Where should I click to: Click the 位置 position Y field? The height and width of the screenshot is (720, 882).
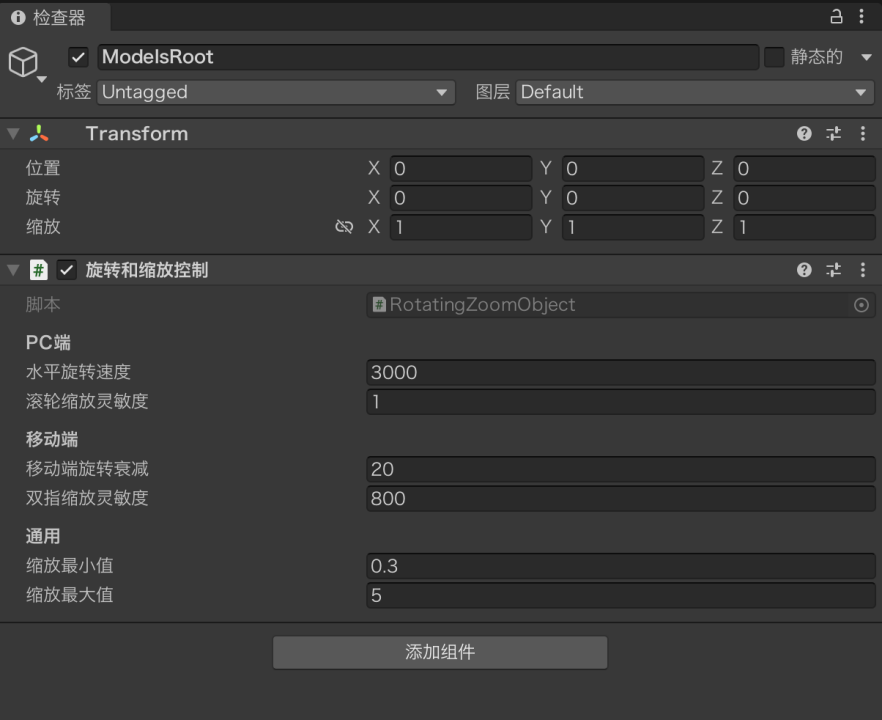pyautogui.click(x=633, y=169)
